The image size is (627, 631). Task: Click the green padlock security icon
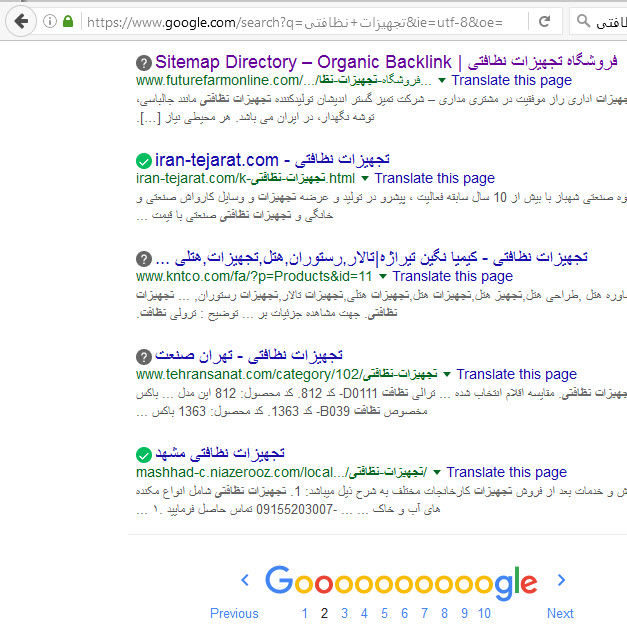point(67,21)
